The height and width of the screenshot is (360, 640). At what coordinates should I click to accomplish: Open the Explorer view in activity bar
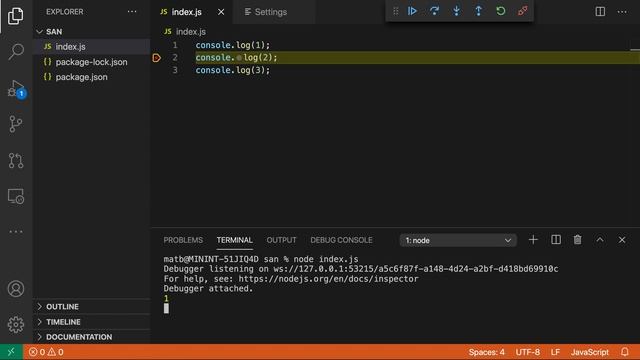(x=16, y=16)
